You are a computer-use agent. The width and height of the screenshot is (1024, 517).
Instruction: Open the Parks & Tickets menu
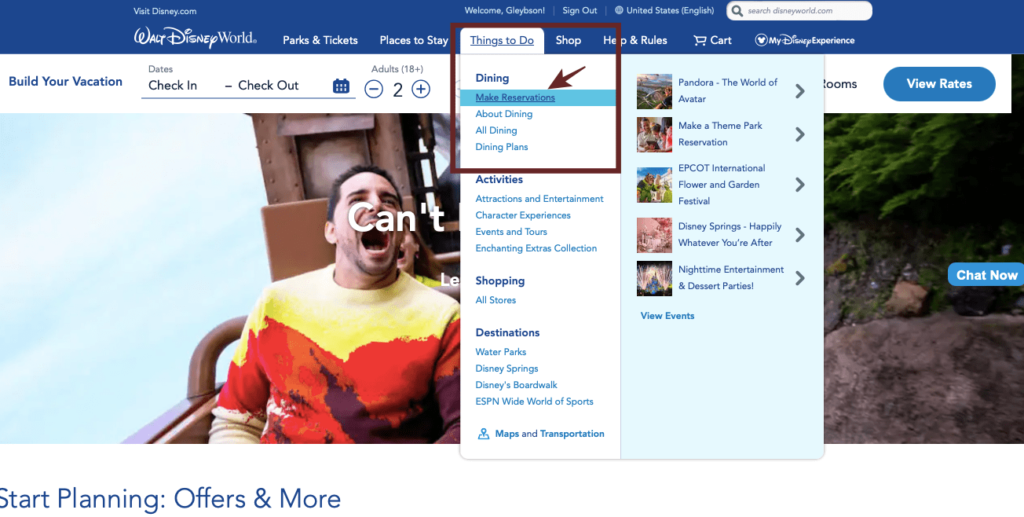pos(320,41)
